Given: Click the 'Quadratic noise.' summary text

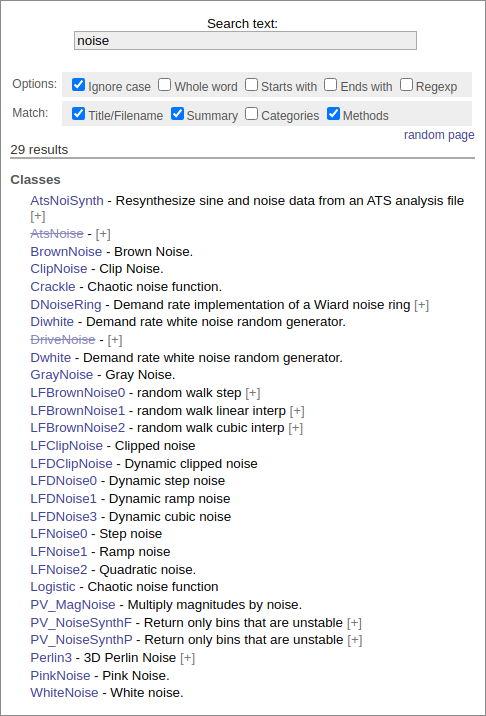Looking at the screenshot, I should 148,569.
